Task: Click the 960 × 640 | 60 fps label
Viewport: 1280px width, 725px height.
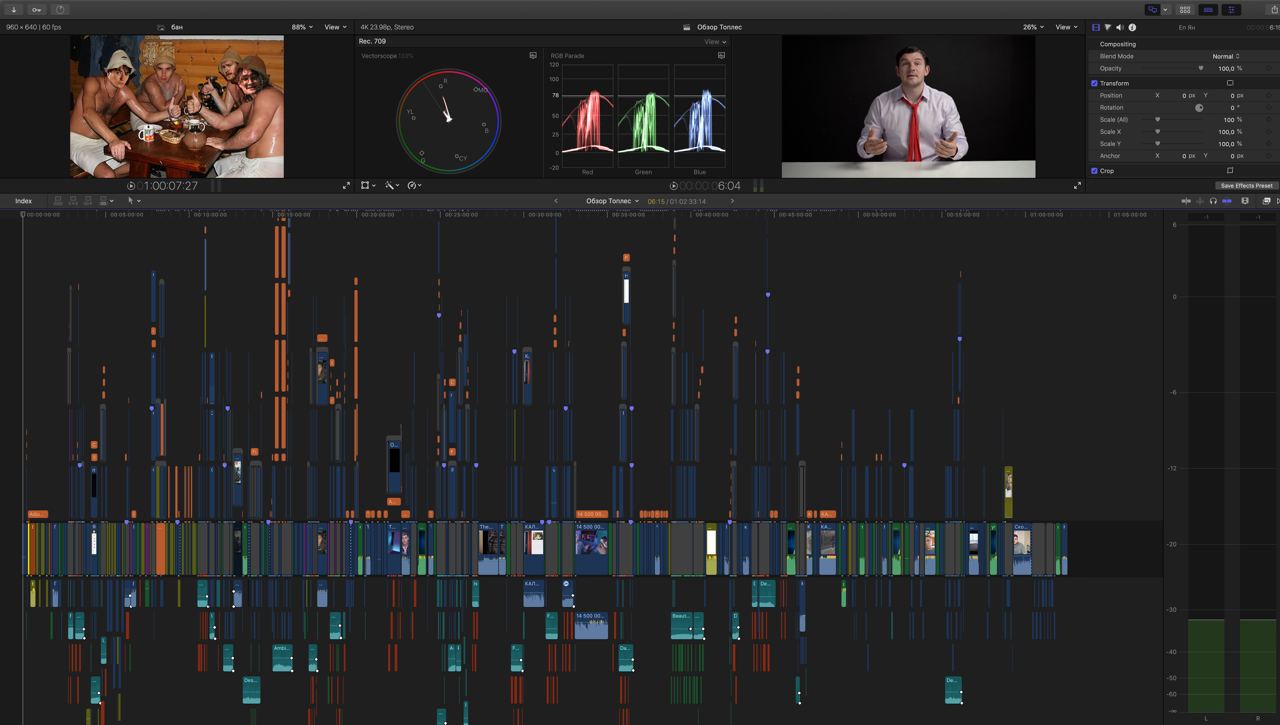Action: pos(32,27)
